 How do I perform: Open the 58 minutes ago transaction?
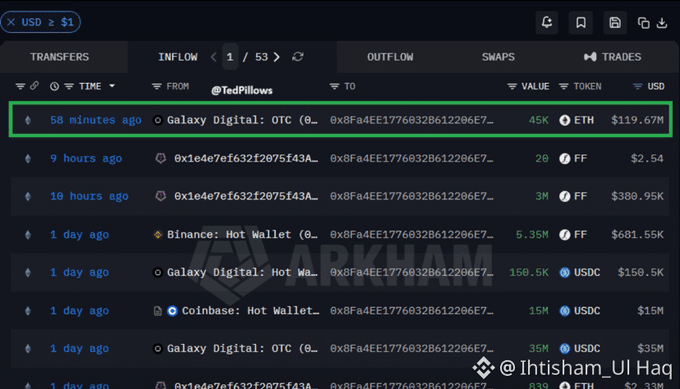95,120
